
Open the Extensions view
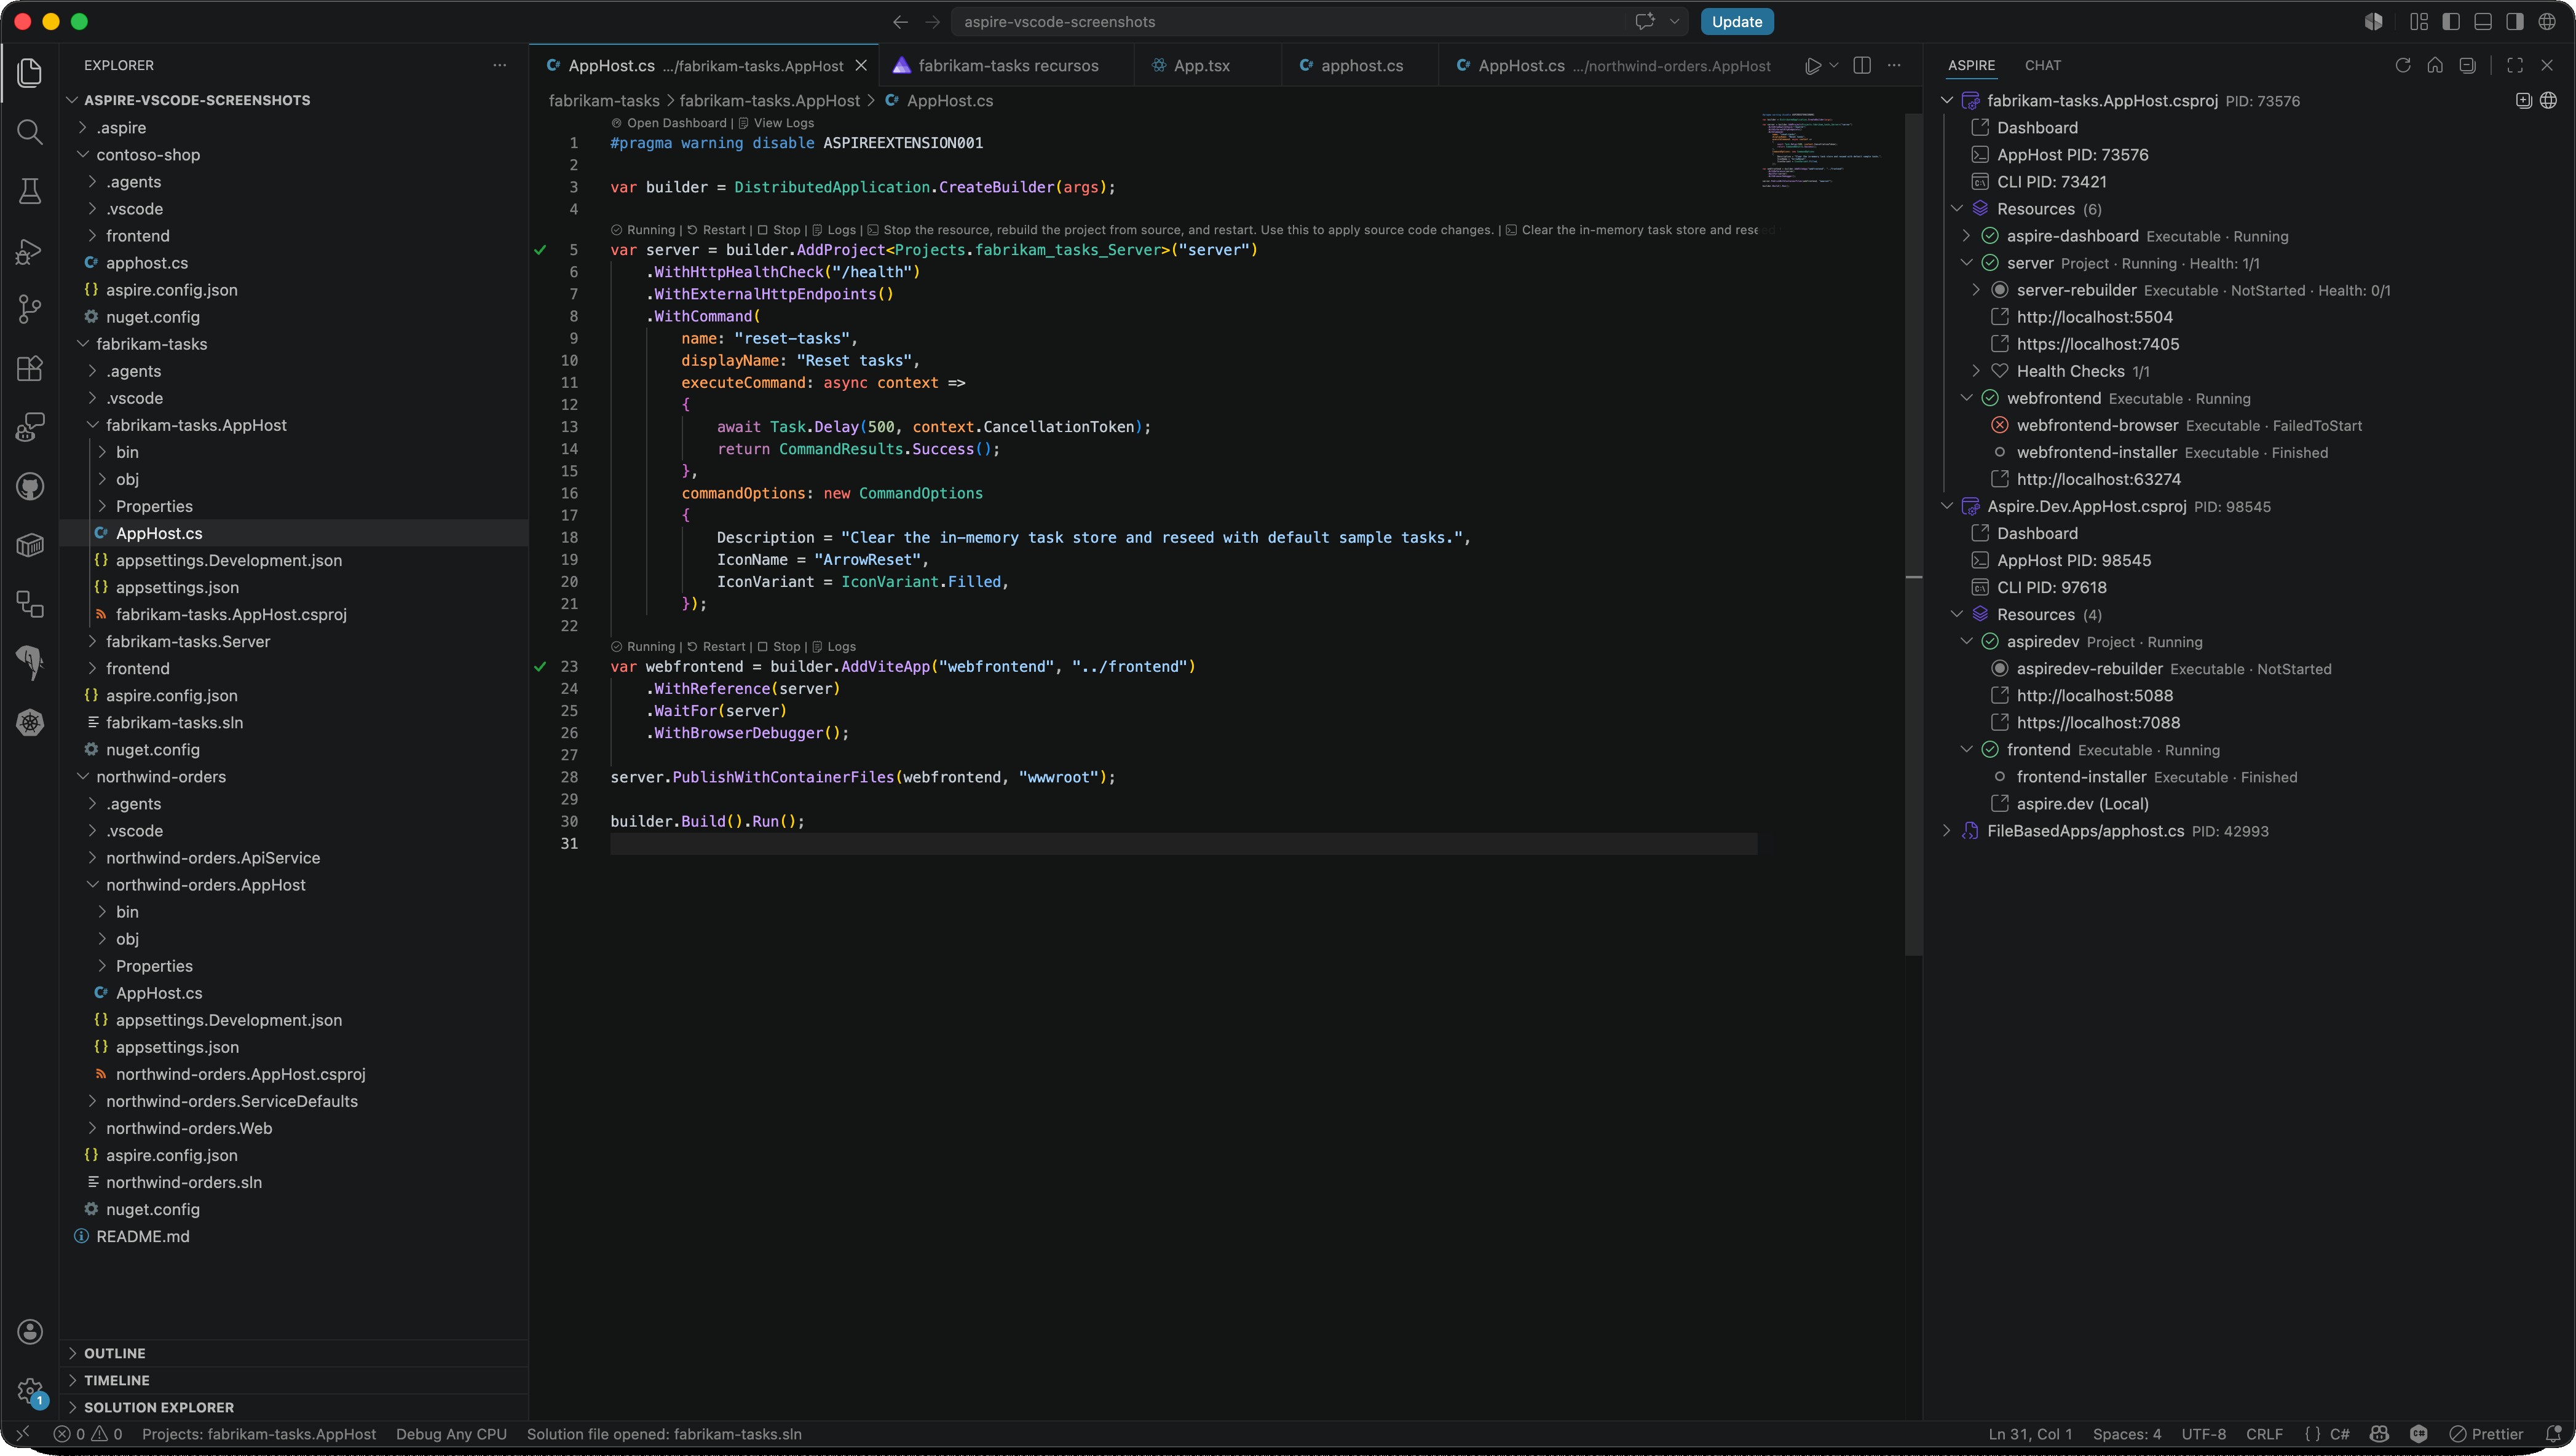pyautogui.click(x=30, y=368)
